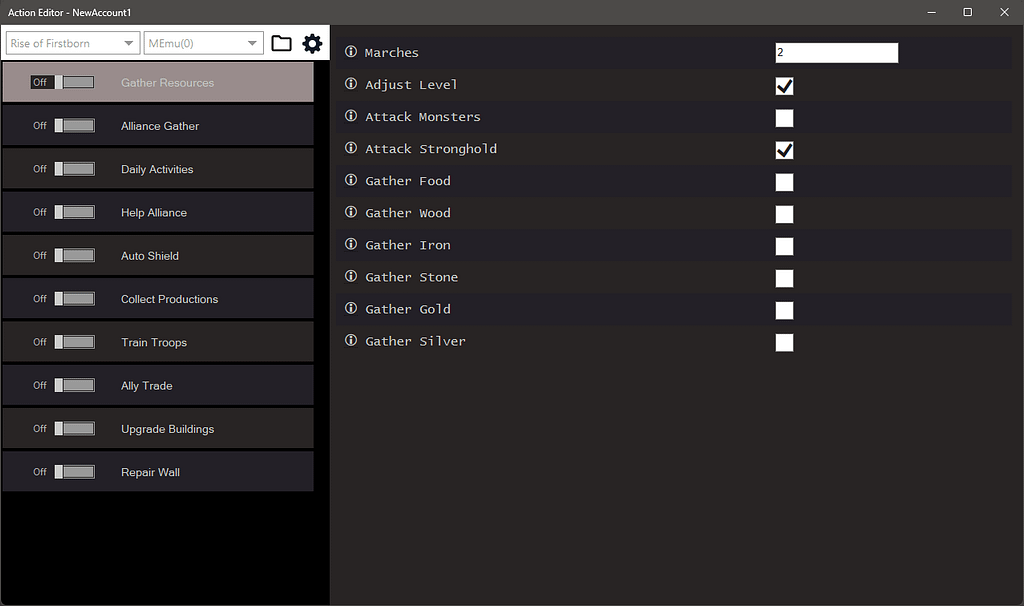Select the Alliance Gather action
Image resolution: width=1024 pixels, height=606 pixels.
[160, 125]
